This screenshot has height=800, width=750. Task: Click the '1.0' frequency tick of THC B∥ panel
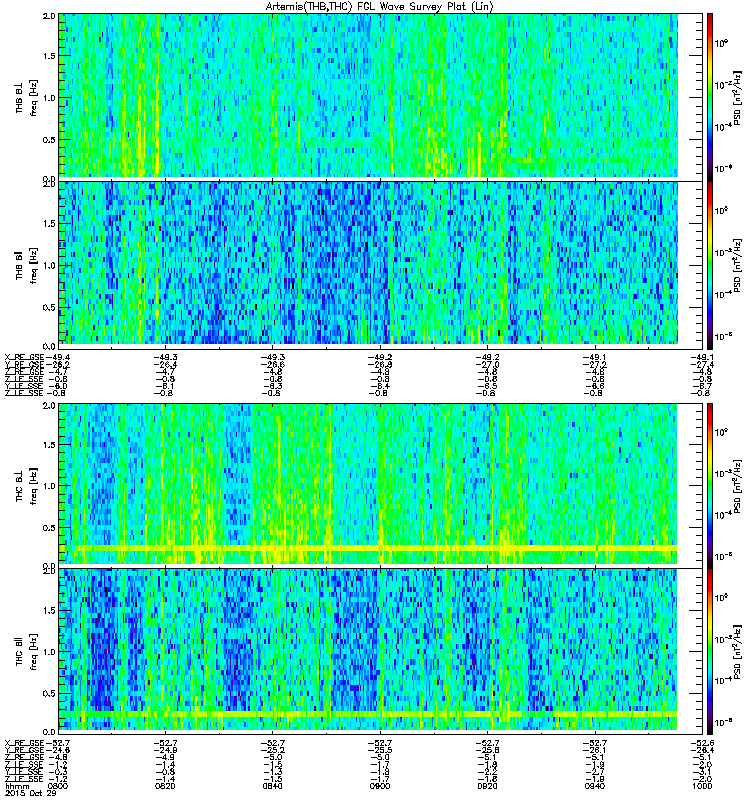49,652
